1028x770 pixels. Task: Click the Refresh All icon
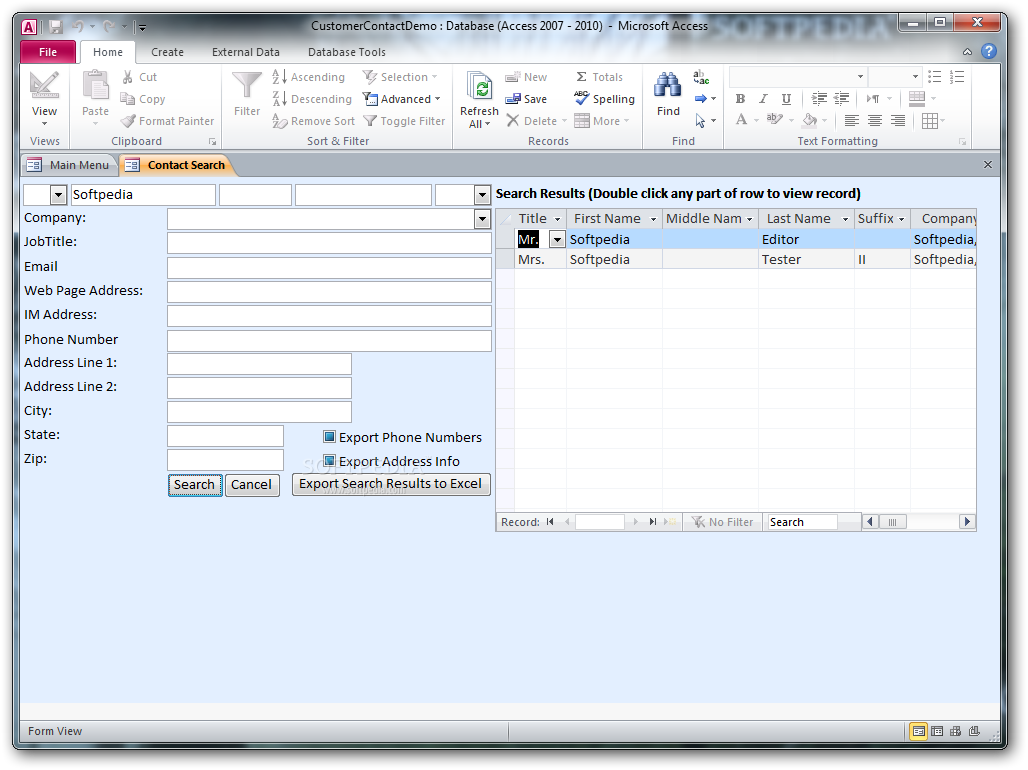[479, 87]
